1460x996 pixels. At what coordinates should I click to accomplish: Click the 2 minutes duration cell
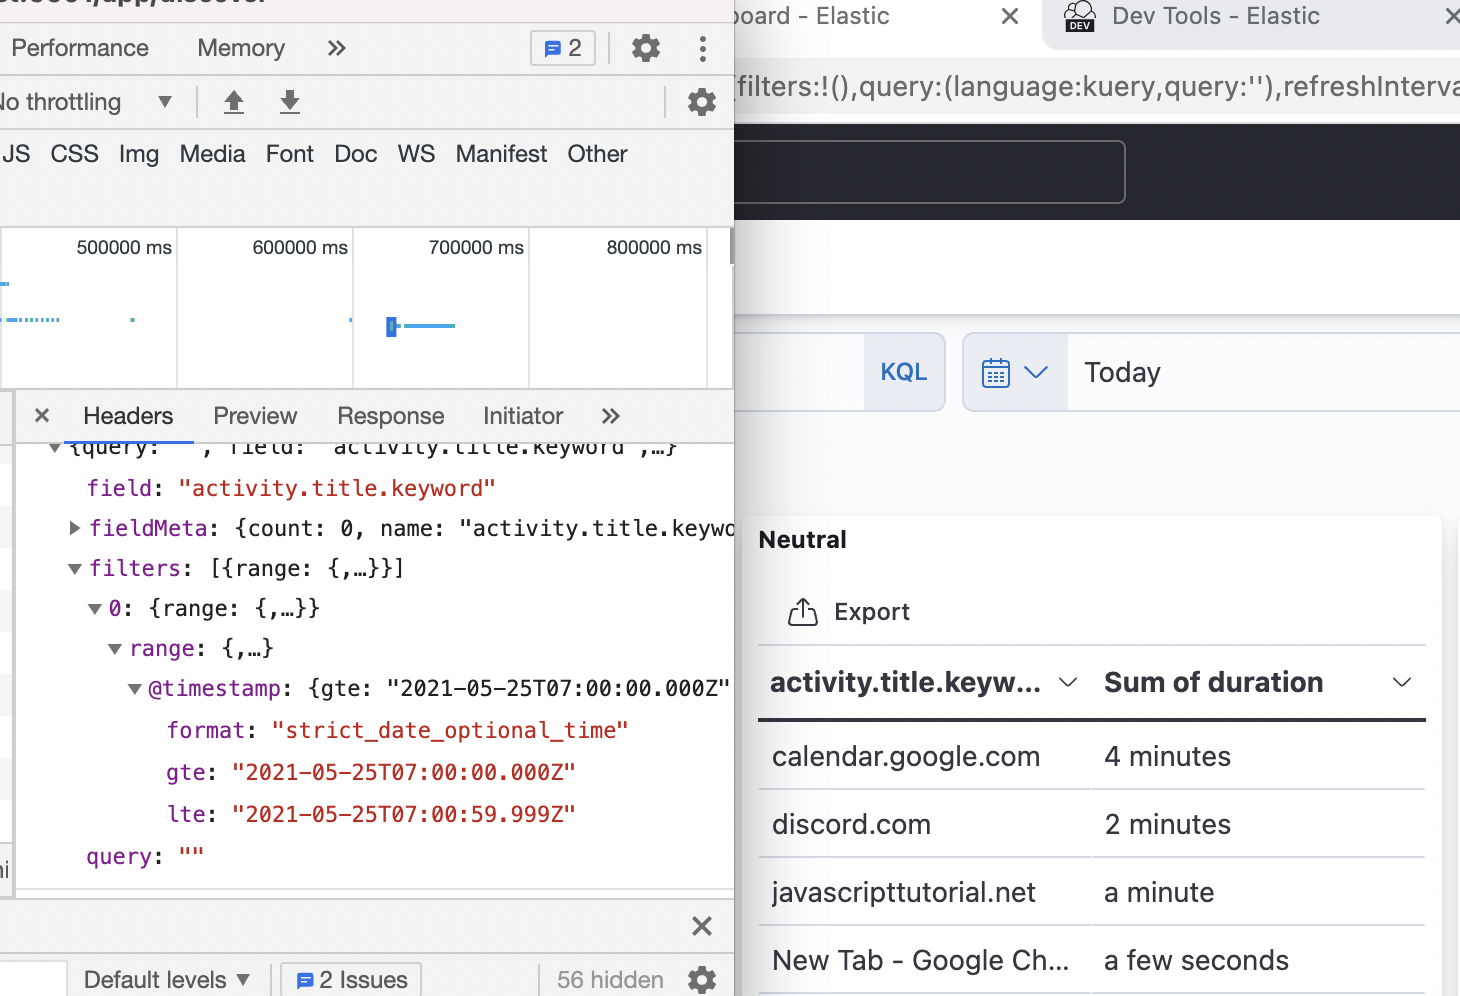coord(1167,825)
